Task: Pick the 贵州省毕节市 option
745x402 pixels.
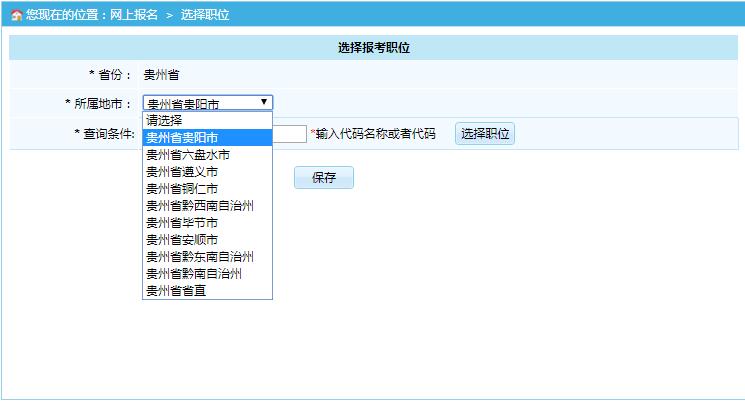Action: [182, 223]
